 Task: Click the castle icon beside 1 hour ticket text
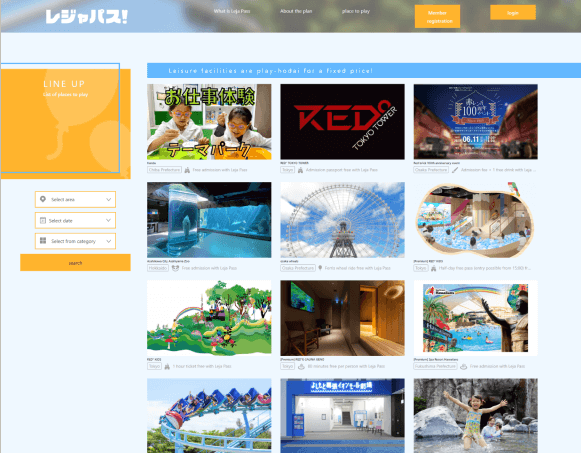pyautogui.click(x=167, y=366)
